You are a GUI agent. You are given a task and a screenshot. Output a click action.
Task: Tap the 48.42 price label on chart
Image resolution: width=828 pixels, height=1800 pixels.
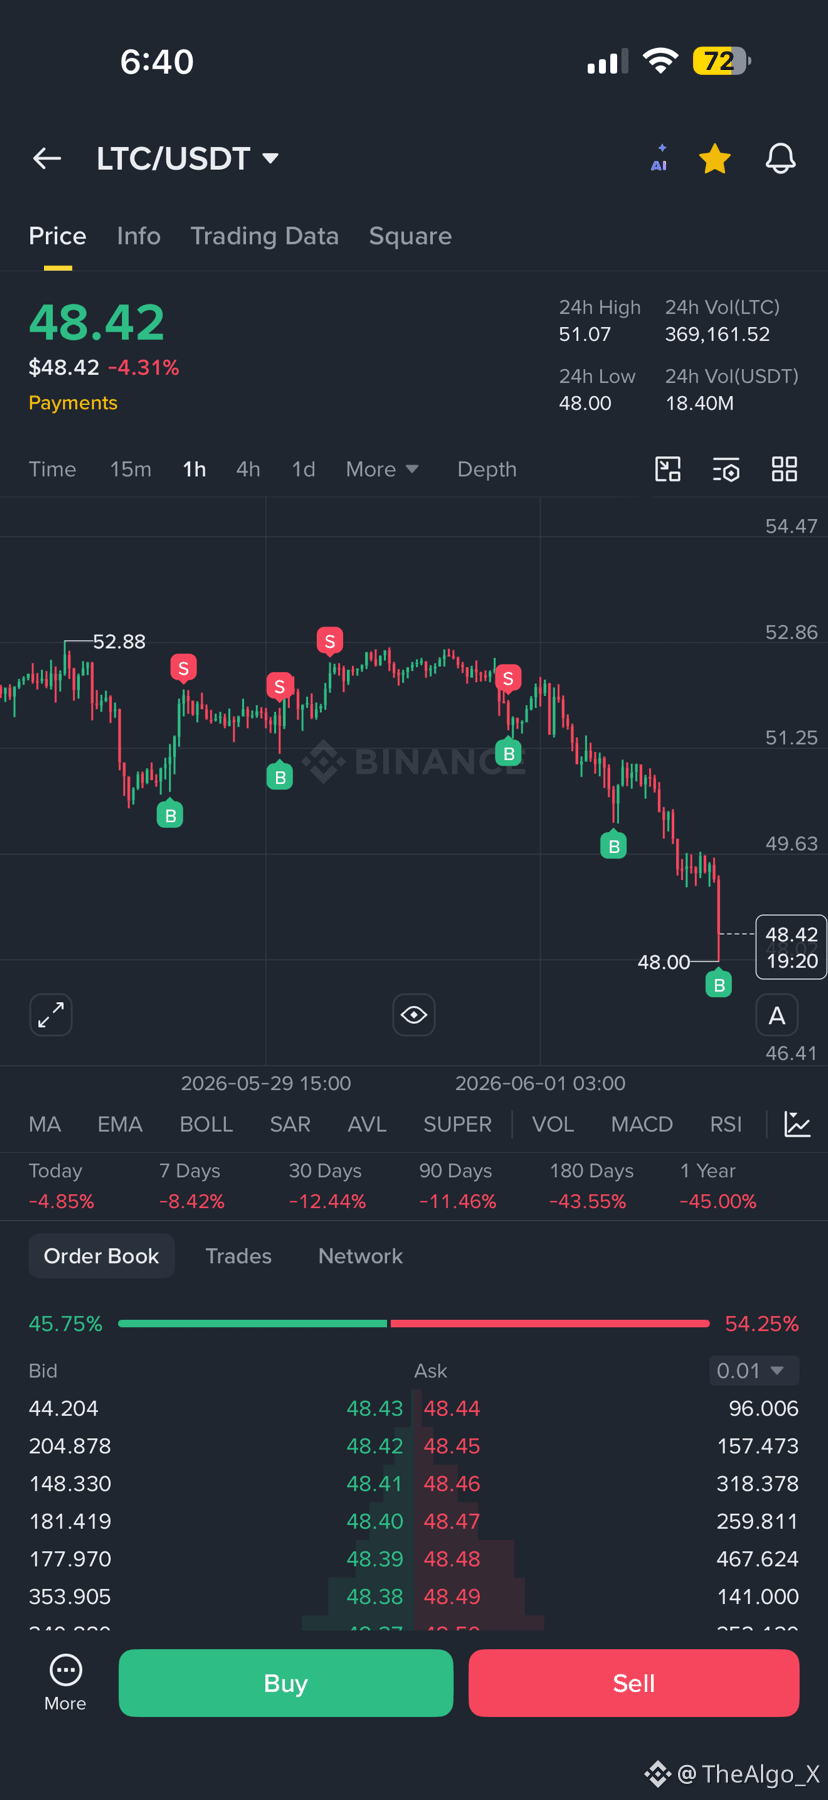(791, 947)
